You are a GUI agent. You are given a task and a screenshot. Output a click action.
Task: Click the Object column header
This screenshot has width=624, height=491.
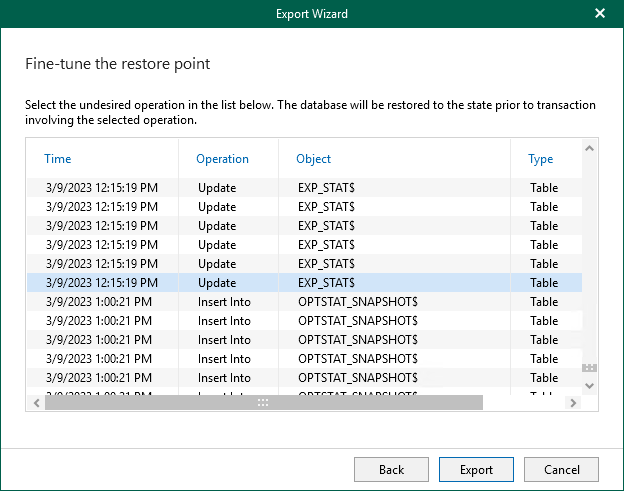pos(313,159)
